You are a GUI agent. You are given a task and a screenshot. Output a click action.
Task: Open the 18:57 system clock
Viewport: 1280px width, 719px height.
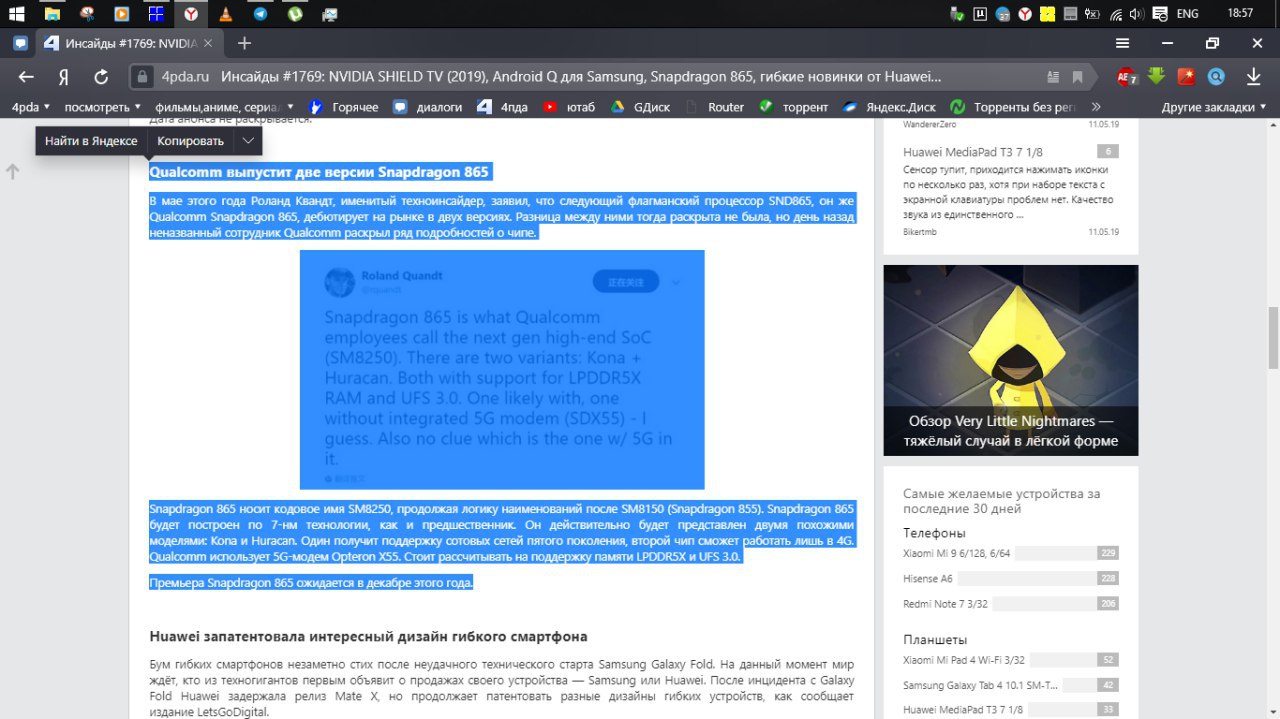[1240, 14]
